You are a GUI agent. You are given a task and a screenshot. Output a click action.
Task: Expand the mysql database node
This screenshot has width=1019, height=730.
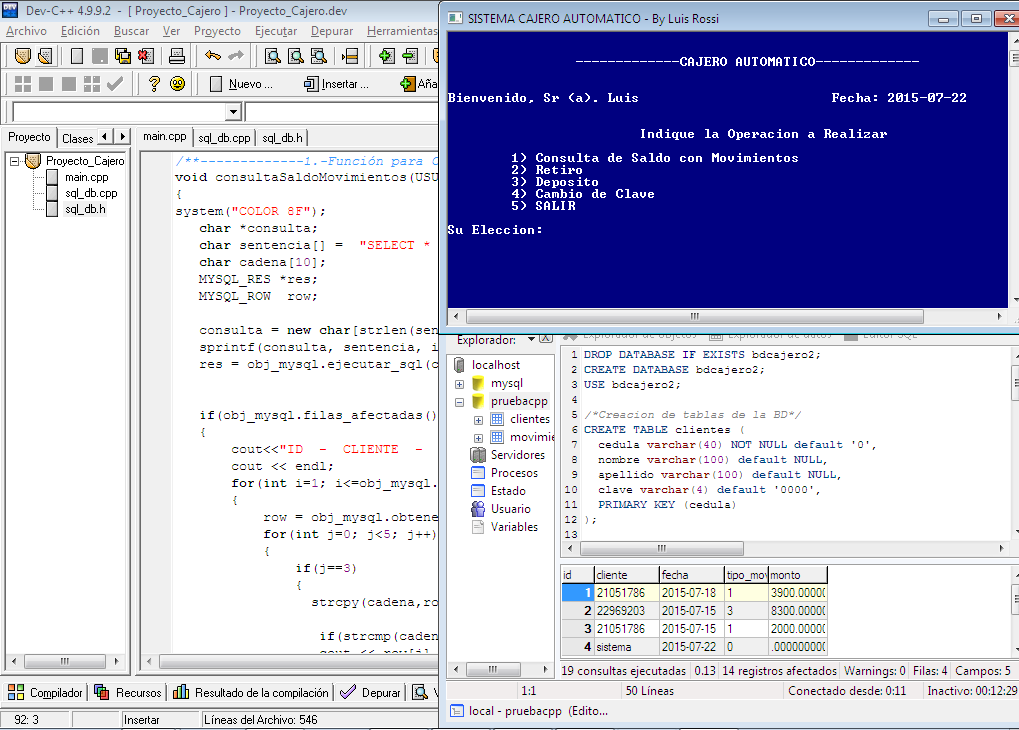(459, 384)
